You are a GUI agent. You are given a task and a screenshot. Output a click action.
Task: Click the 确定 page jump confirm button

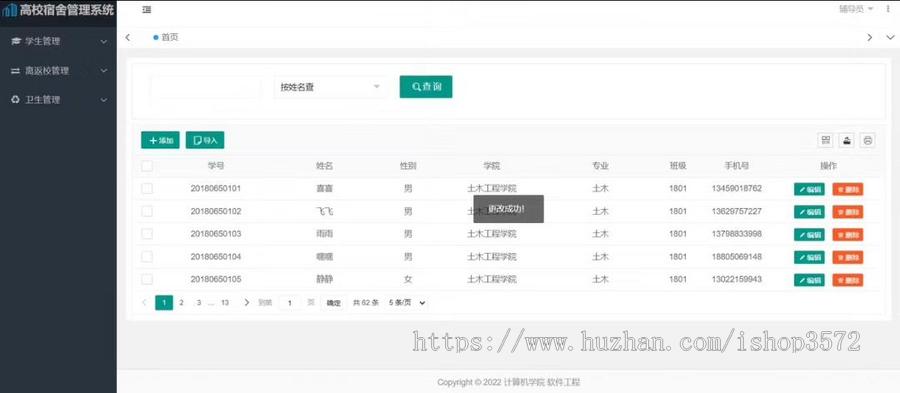coord(333,303)
